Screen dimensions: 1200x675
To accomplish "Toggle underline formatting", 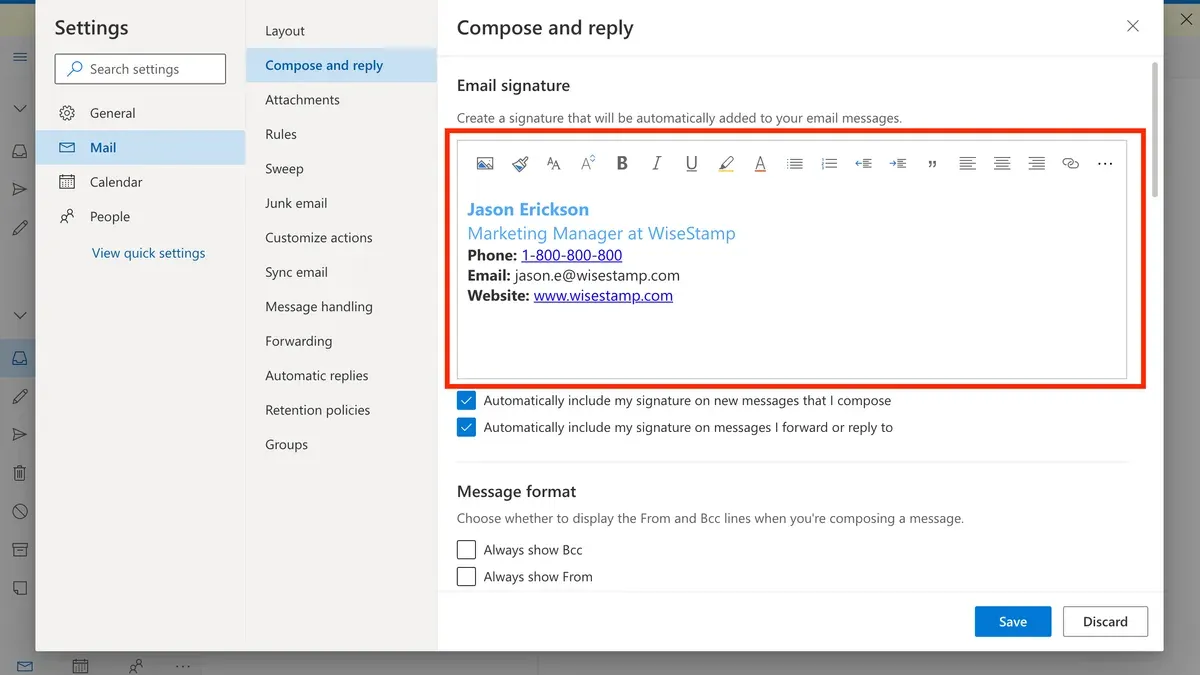I will 691,164.
